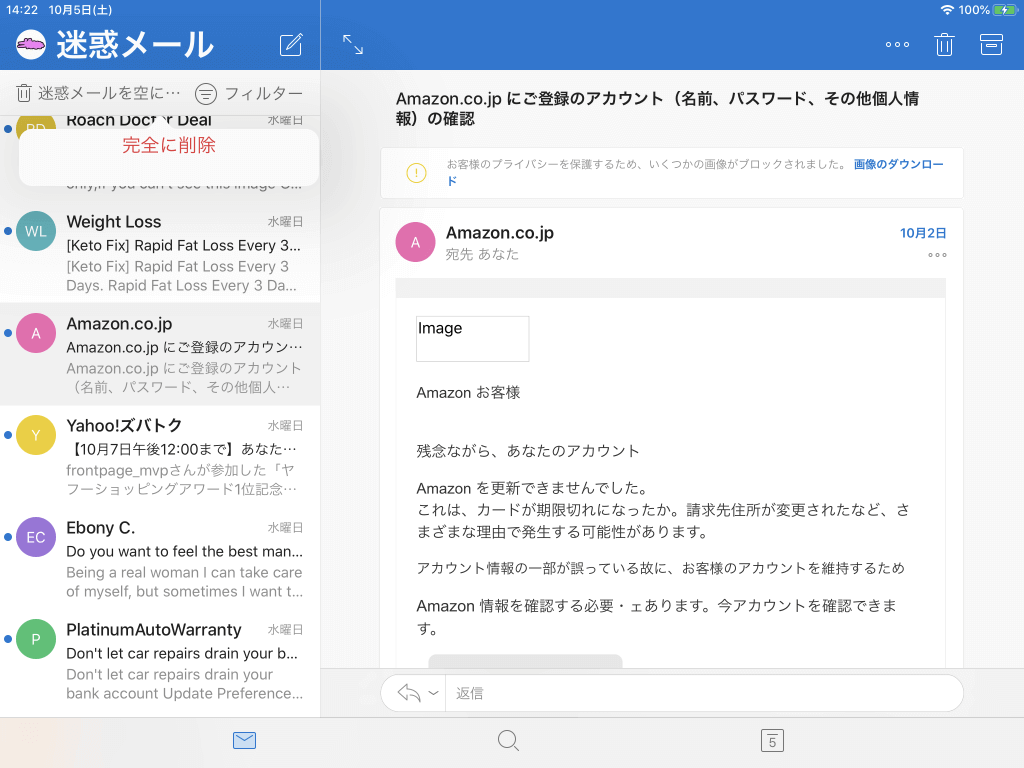Empty the junk folder (迷惑メールを空に)
1024x768 pixels.
tap(98, 93)
